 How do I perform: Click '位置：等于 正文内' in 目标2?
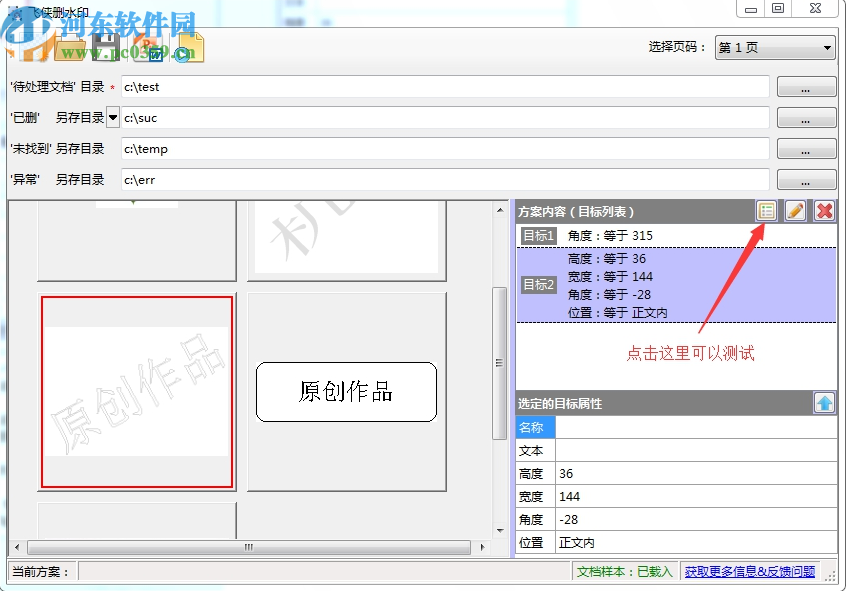click(x=617, y=313)
